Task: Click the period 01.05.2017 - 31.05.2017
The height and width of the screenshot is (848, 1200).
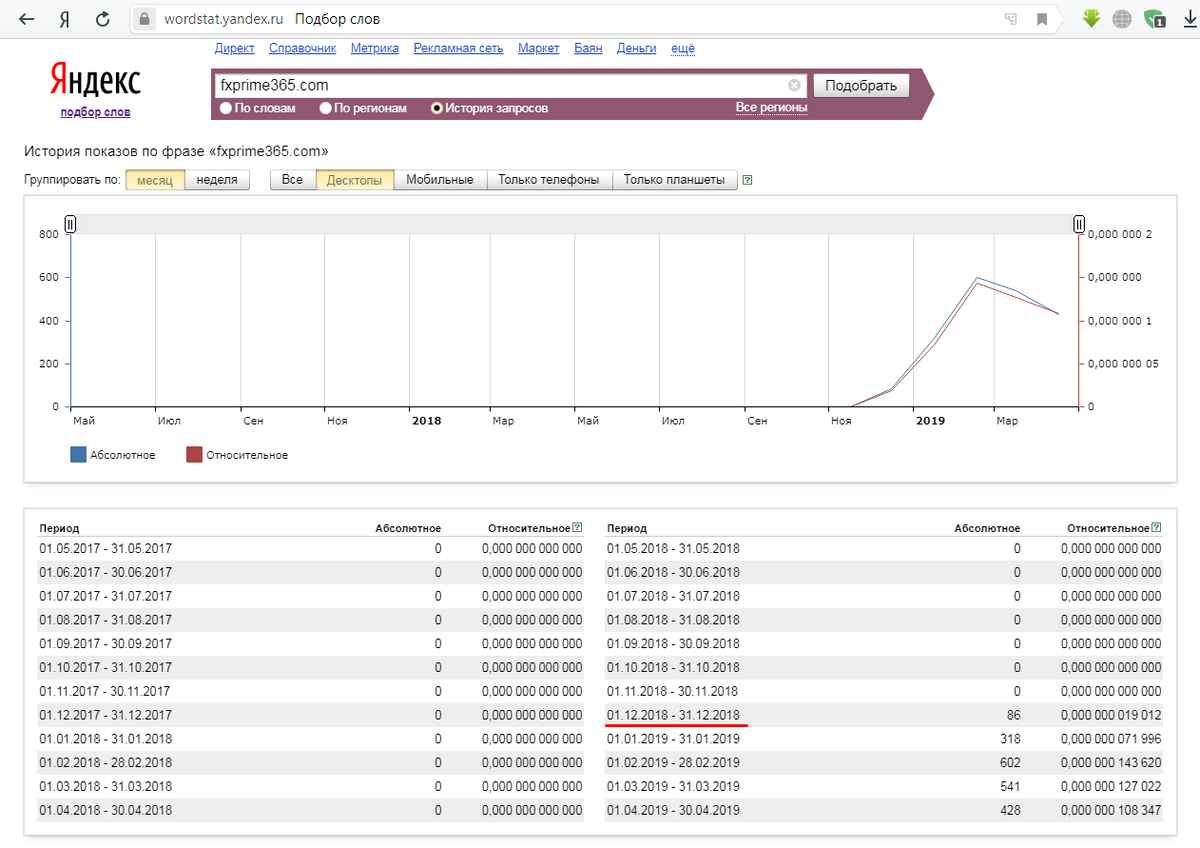Action: [105, 548]
